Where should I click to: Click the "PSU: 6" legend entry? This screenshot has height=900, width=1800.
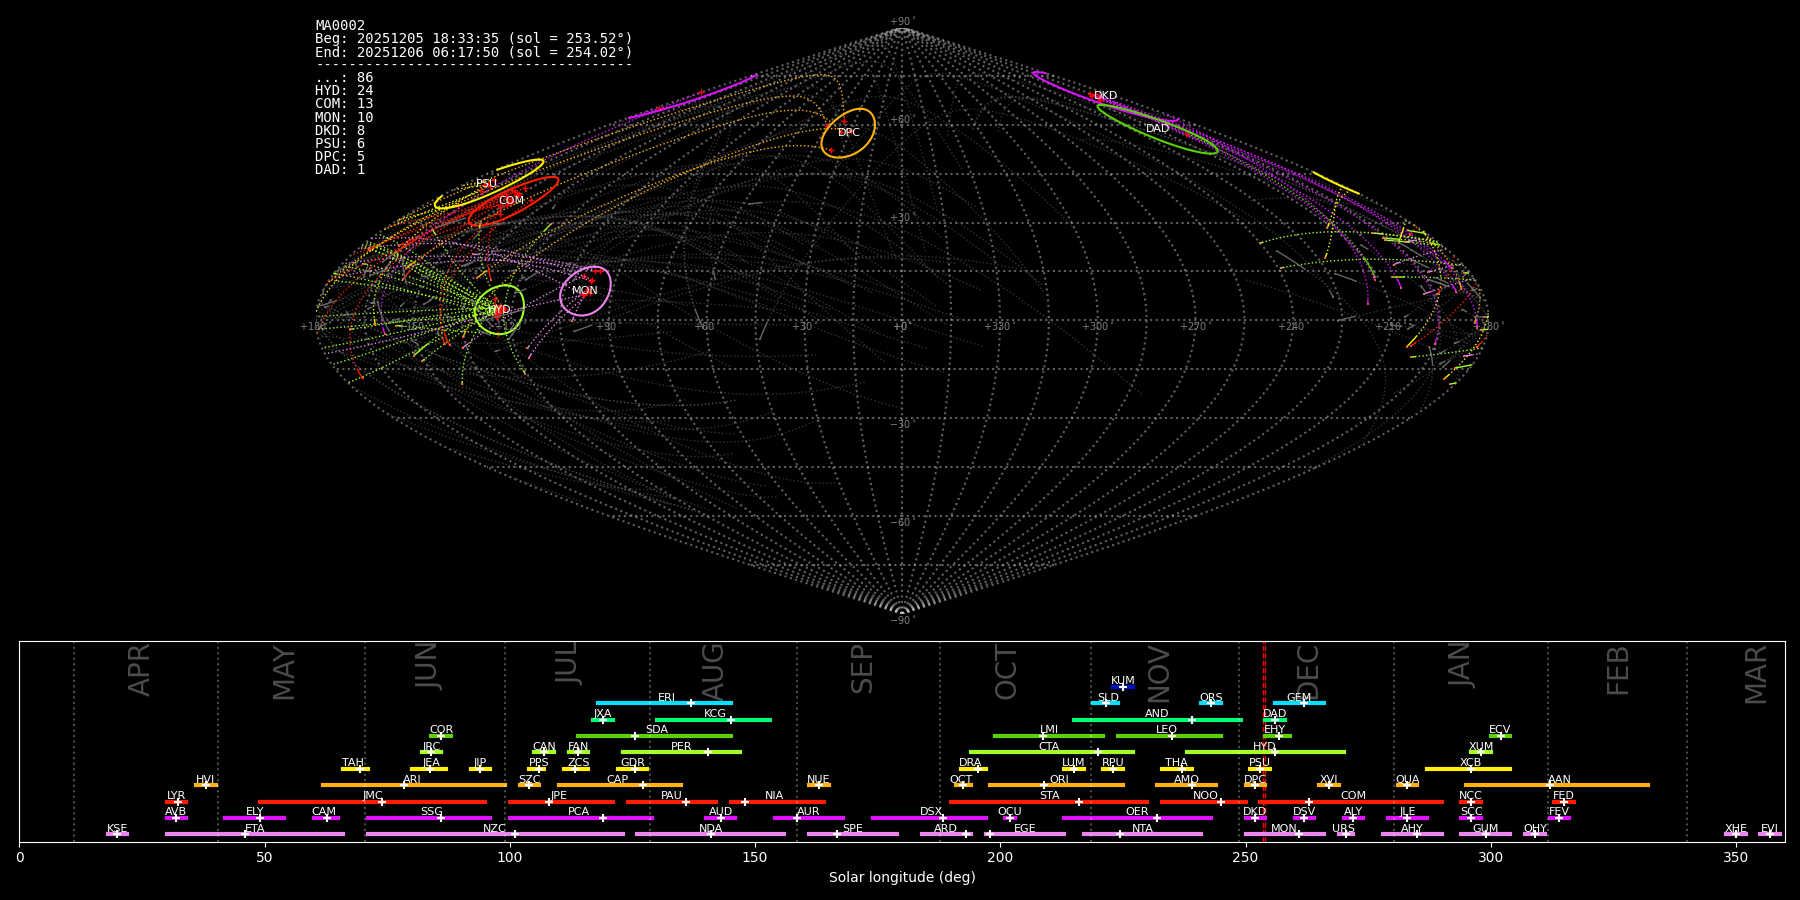340,144
